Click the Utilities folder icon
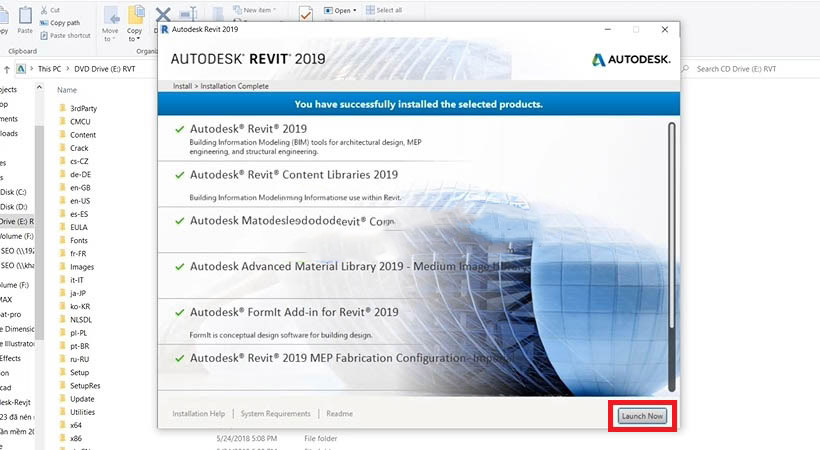820x450 pixels. click(x=62, y=412)
